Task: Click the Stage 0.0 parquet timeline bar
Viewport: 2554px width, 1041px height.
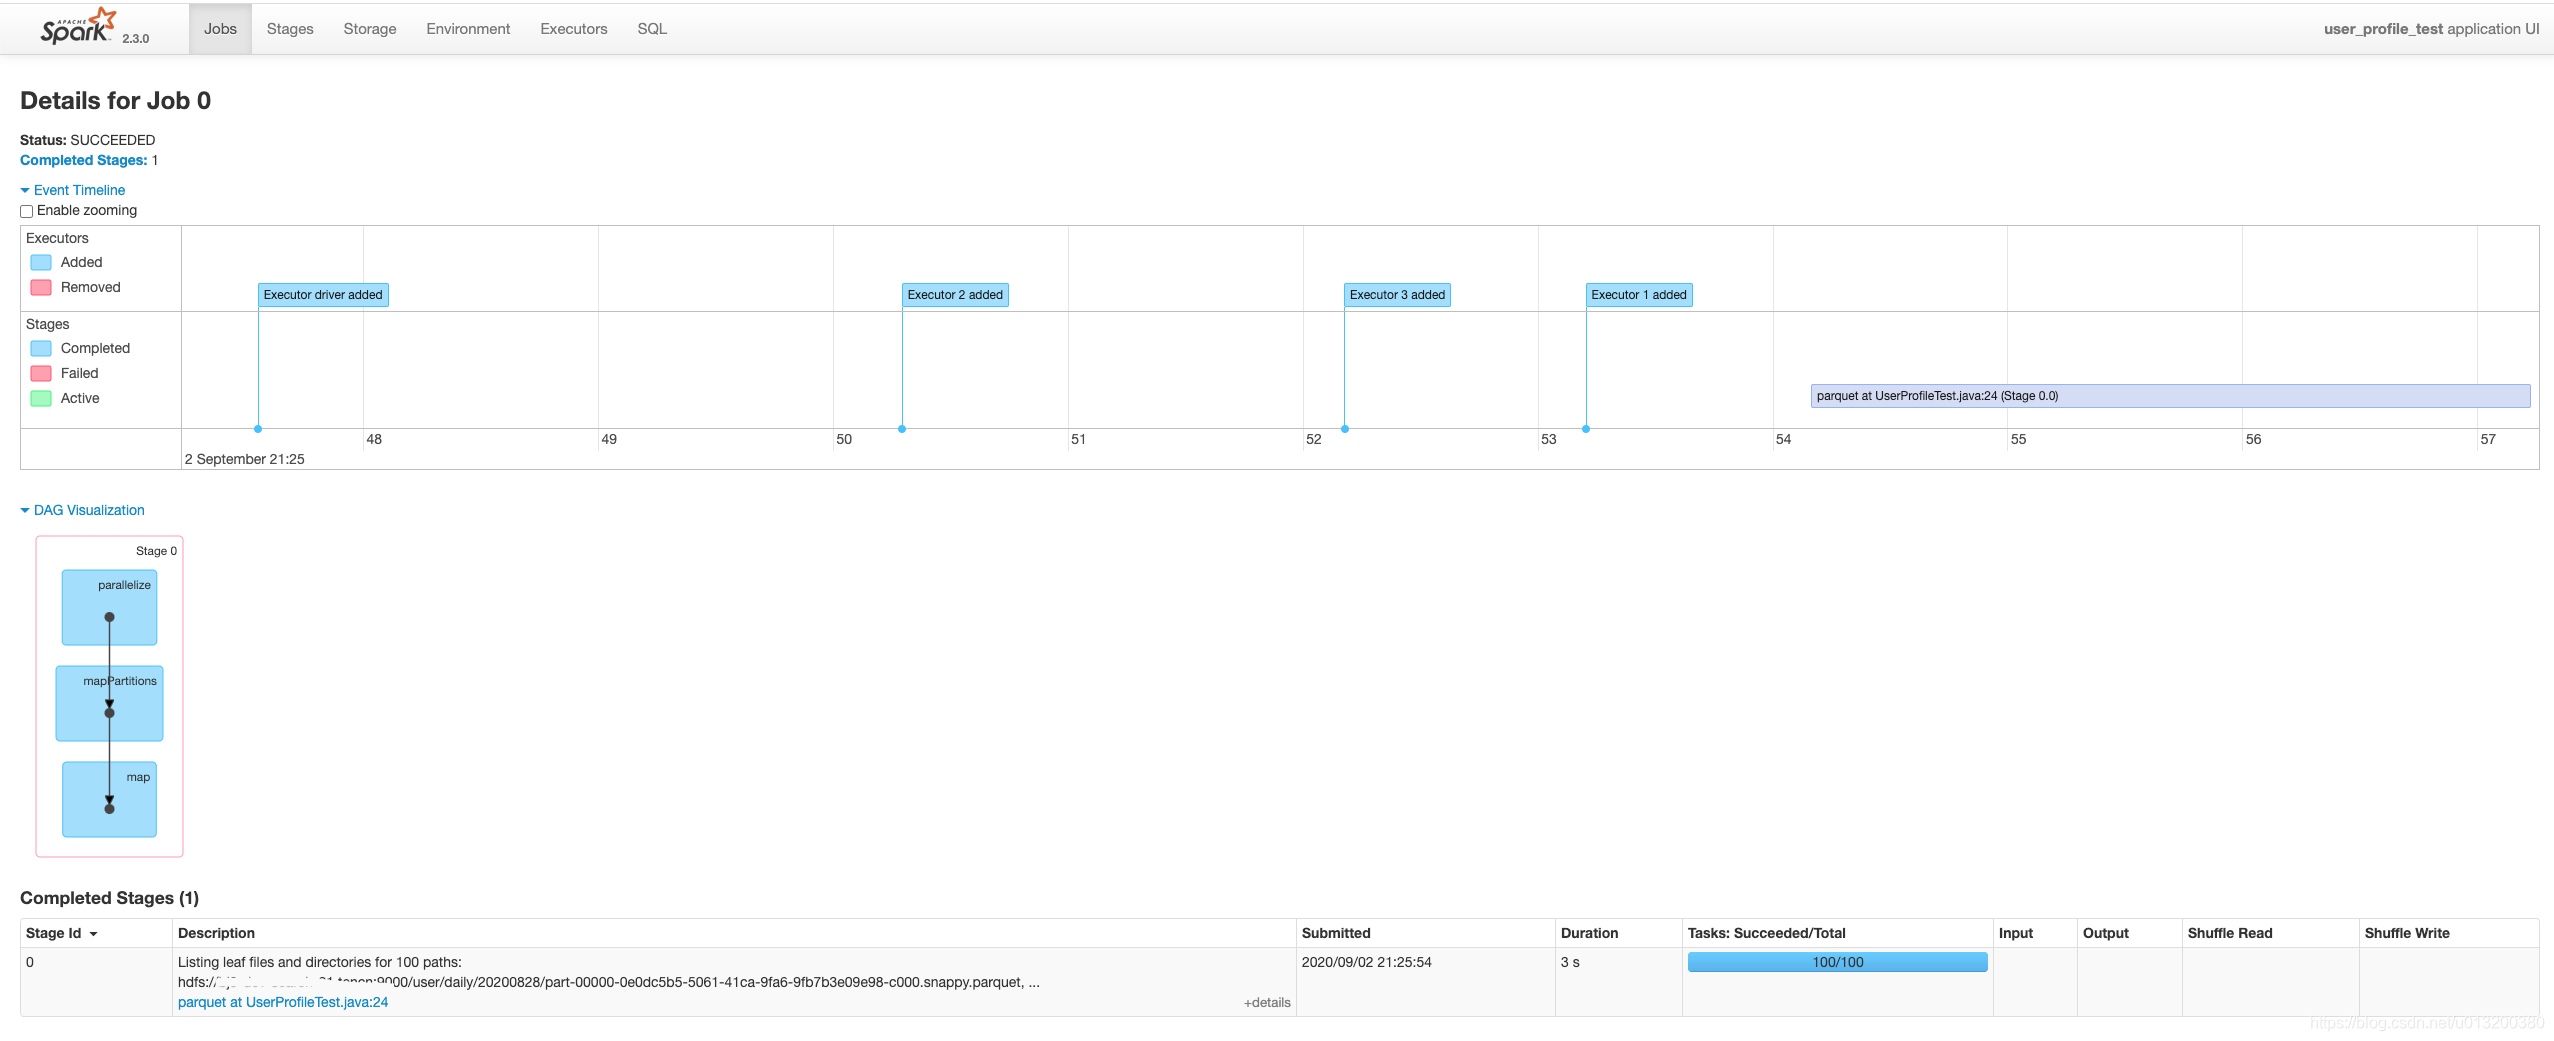Action: 2170,396
